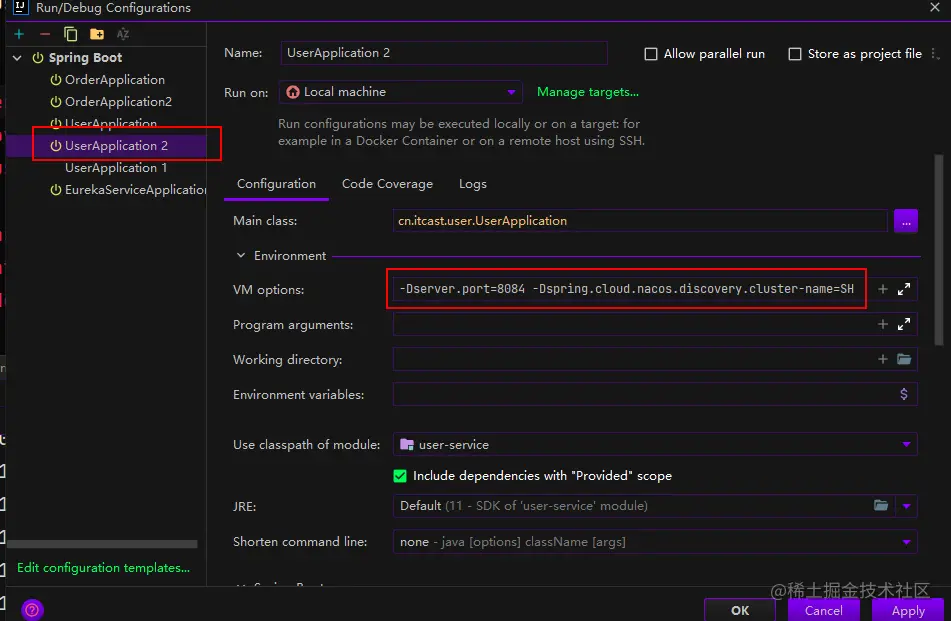Collapse the Environment section

(x=241, y=255)
